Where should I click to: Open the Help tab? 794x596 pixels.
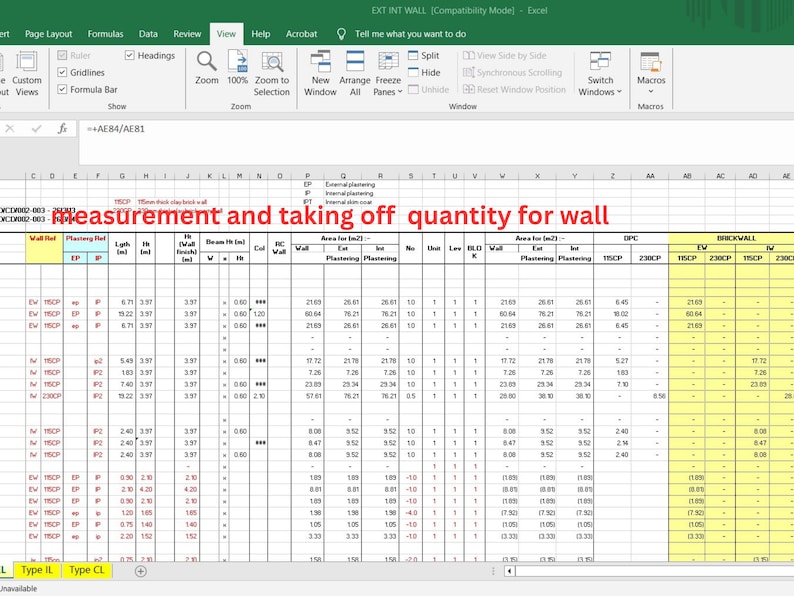260,34
